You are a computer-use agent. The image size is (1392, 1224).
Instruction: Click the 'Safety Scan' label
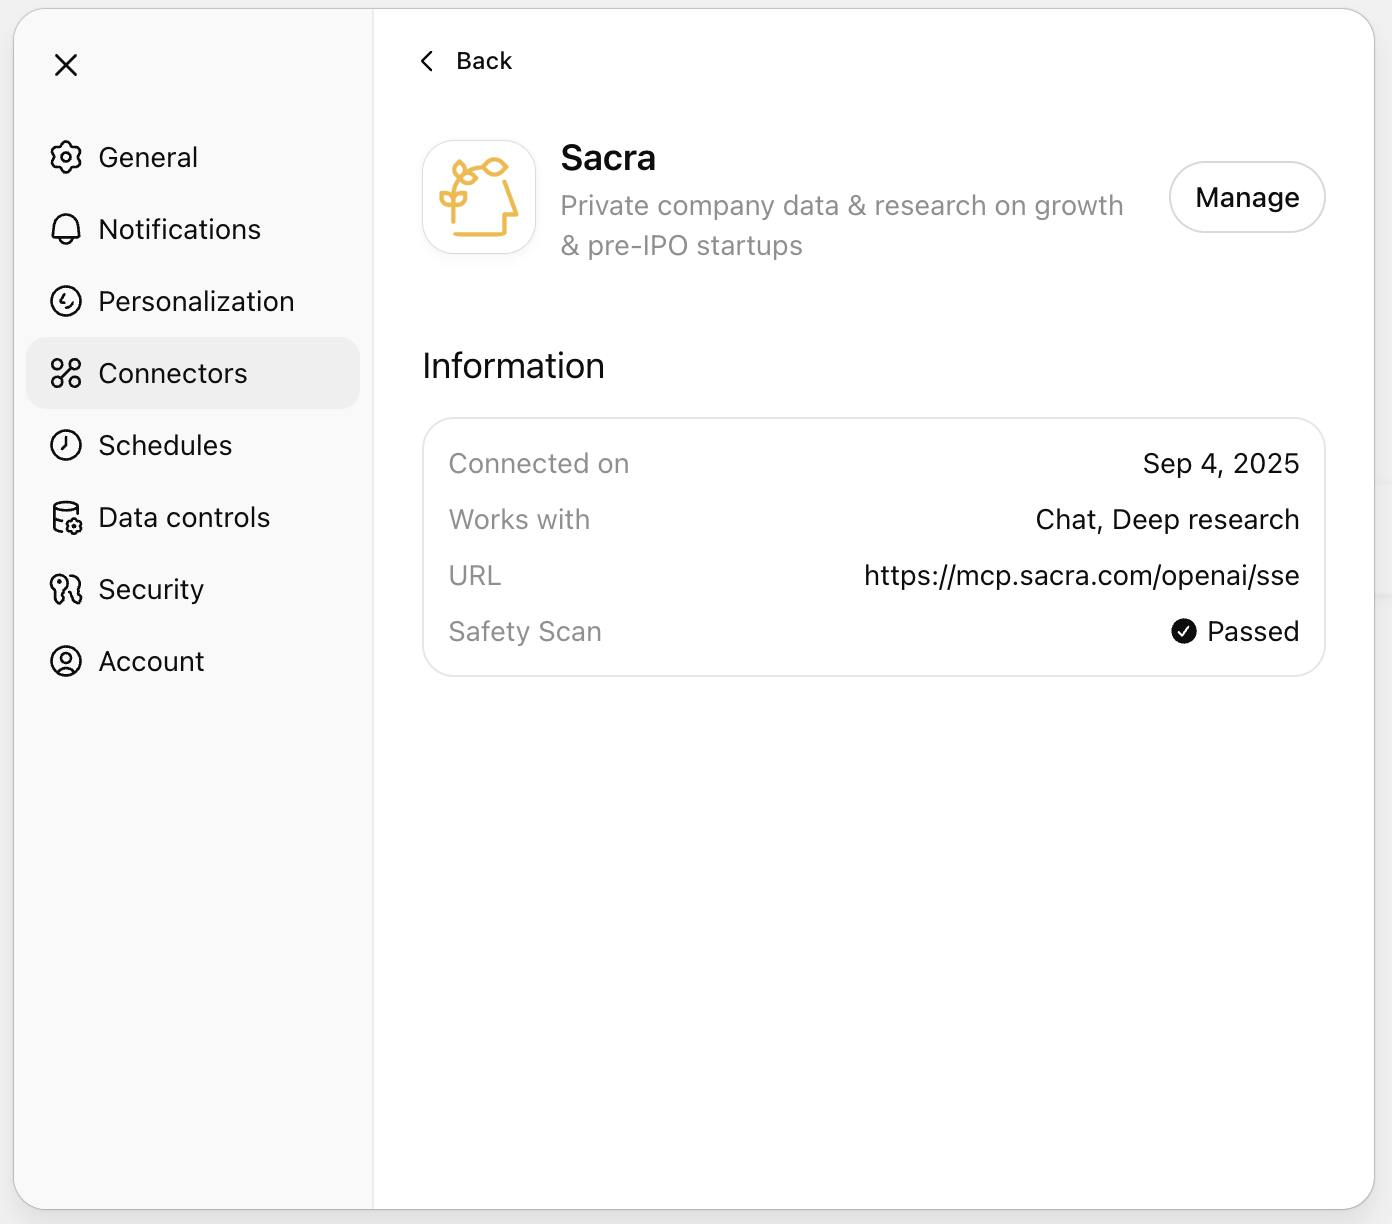(x=525, y=631)
